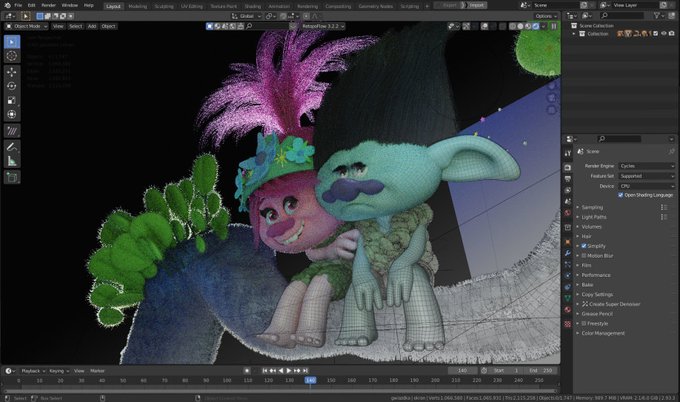Open the Render Engine Cycles dropdown
The height and width of the screenshot is (402, 680).
(647, 166)
